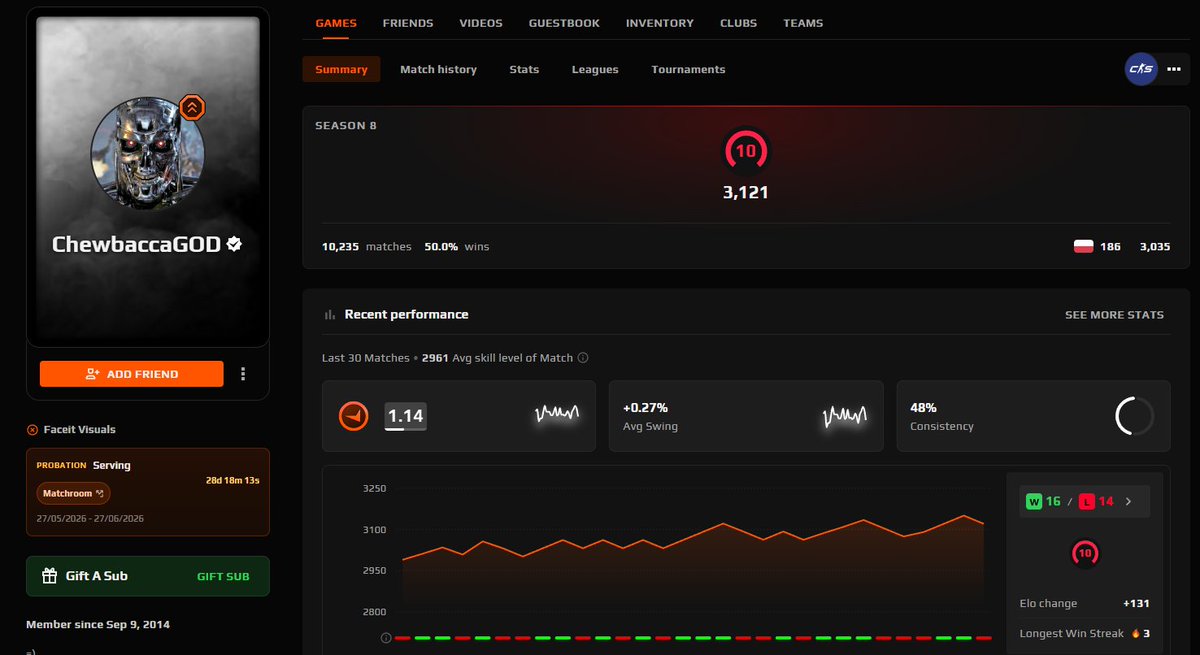Click the 50.0% wins stat
1200x655 pixels.
point(457,246)
